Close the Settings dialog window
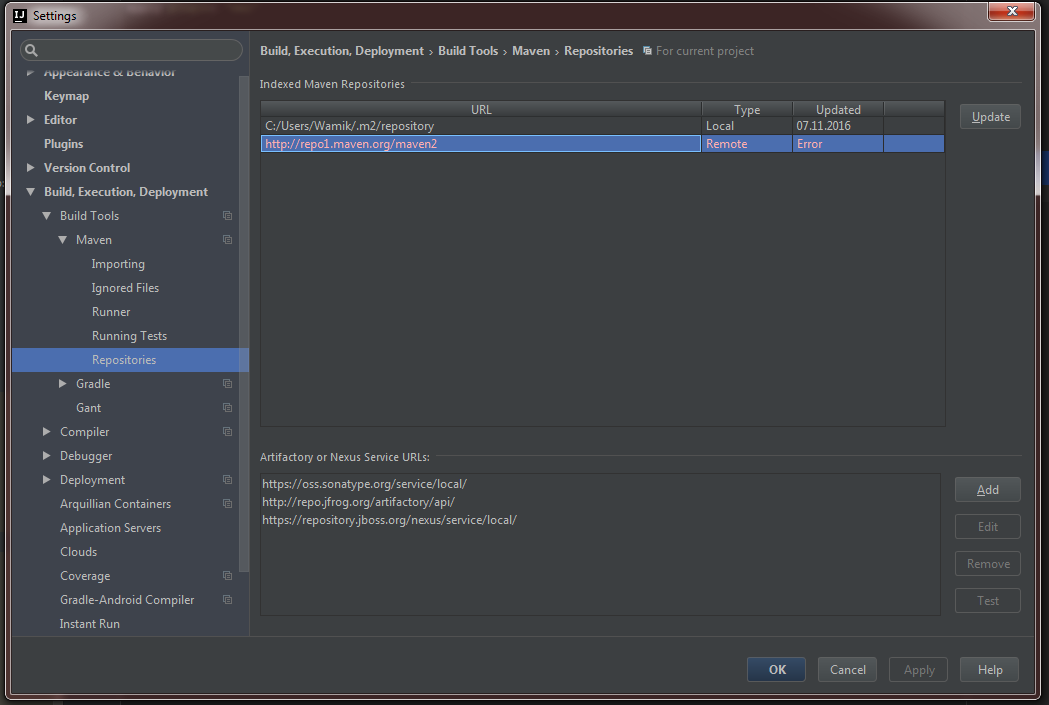The width and height of the screenshot is (1049, 705). click(x=1012, y=11)
